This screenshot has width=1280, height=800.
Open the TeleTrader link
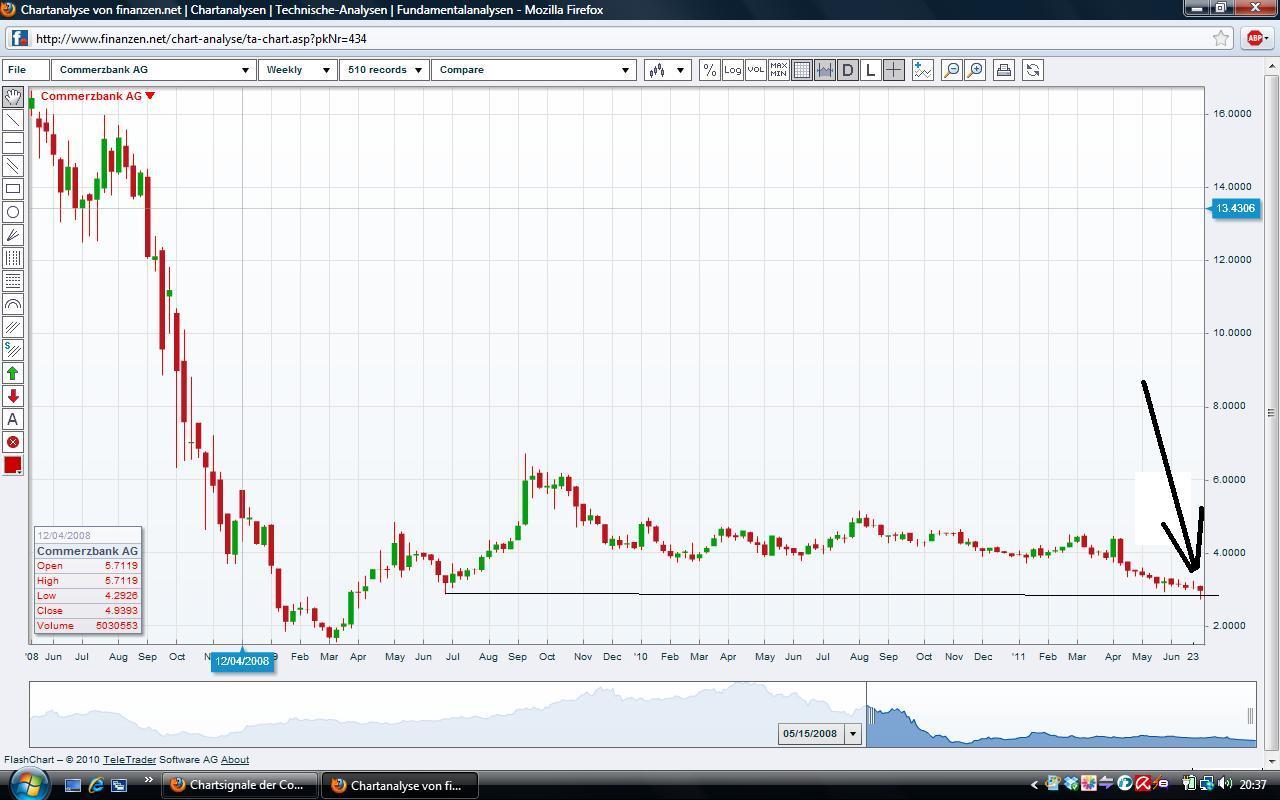pyautogui.click(x=128, y=760)
